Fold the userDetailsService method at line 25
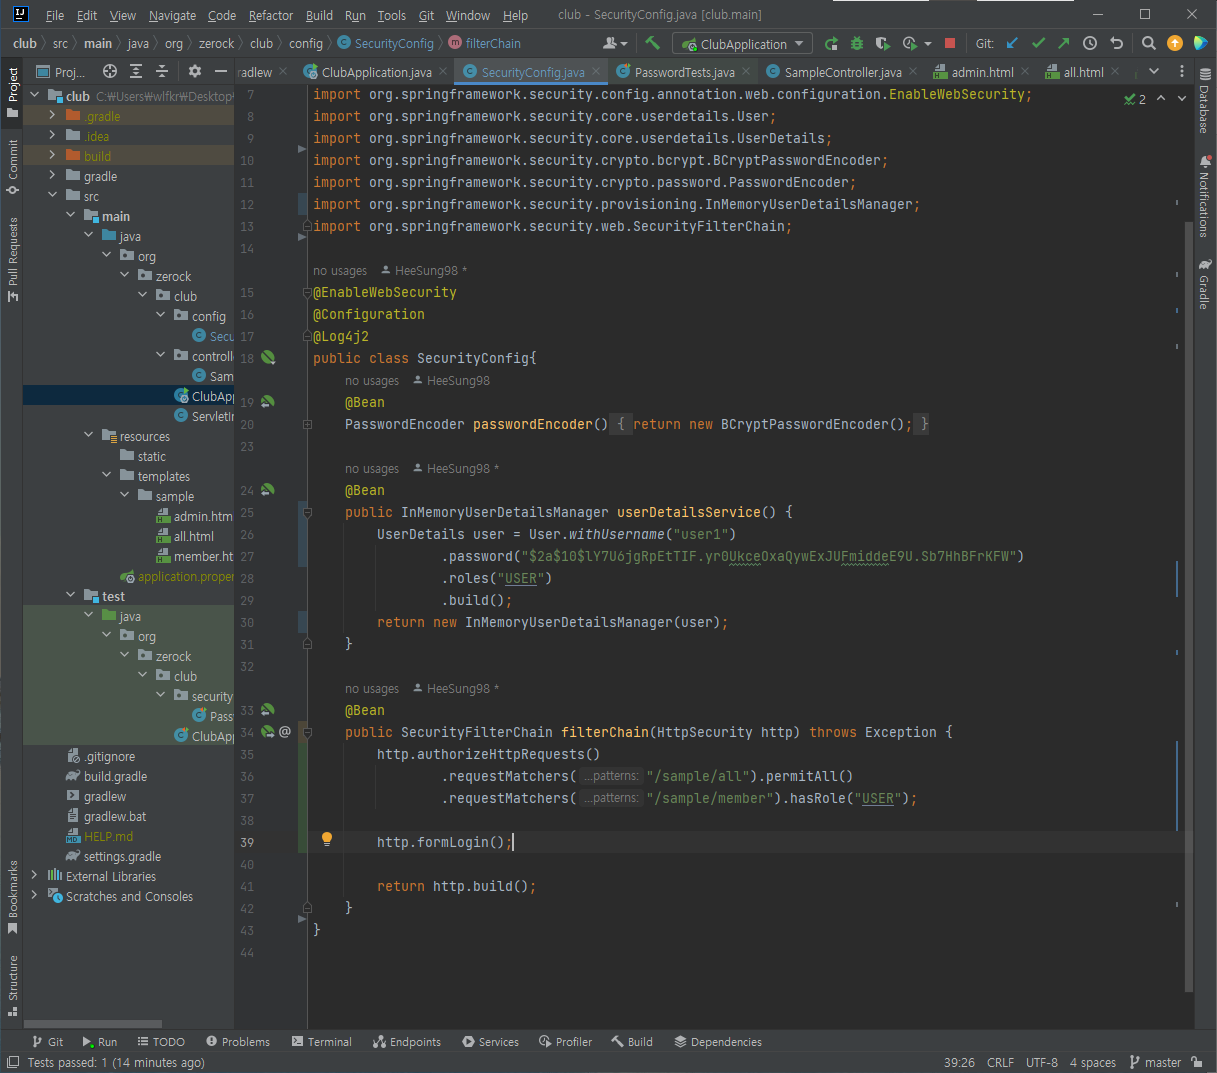The height and width of the screenshot is (1073, 1217). coord(307,512)
